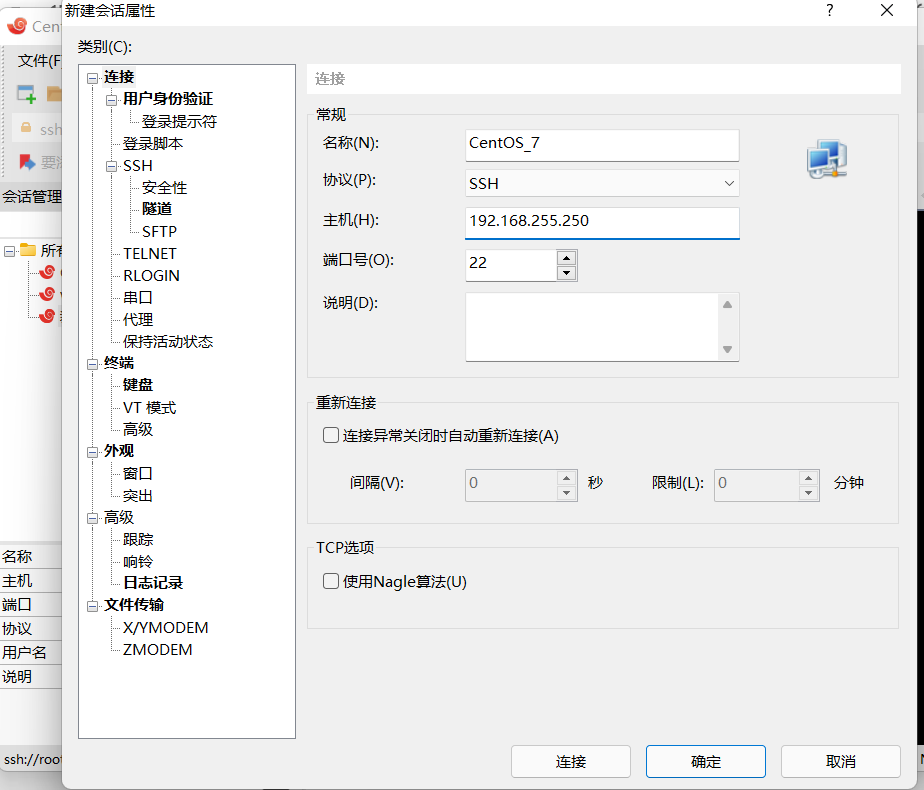The height and width of the screenshot is (790, 924).
Task: Select 安全性 under SSH
Action: [164, 187]
